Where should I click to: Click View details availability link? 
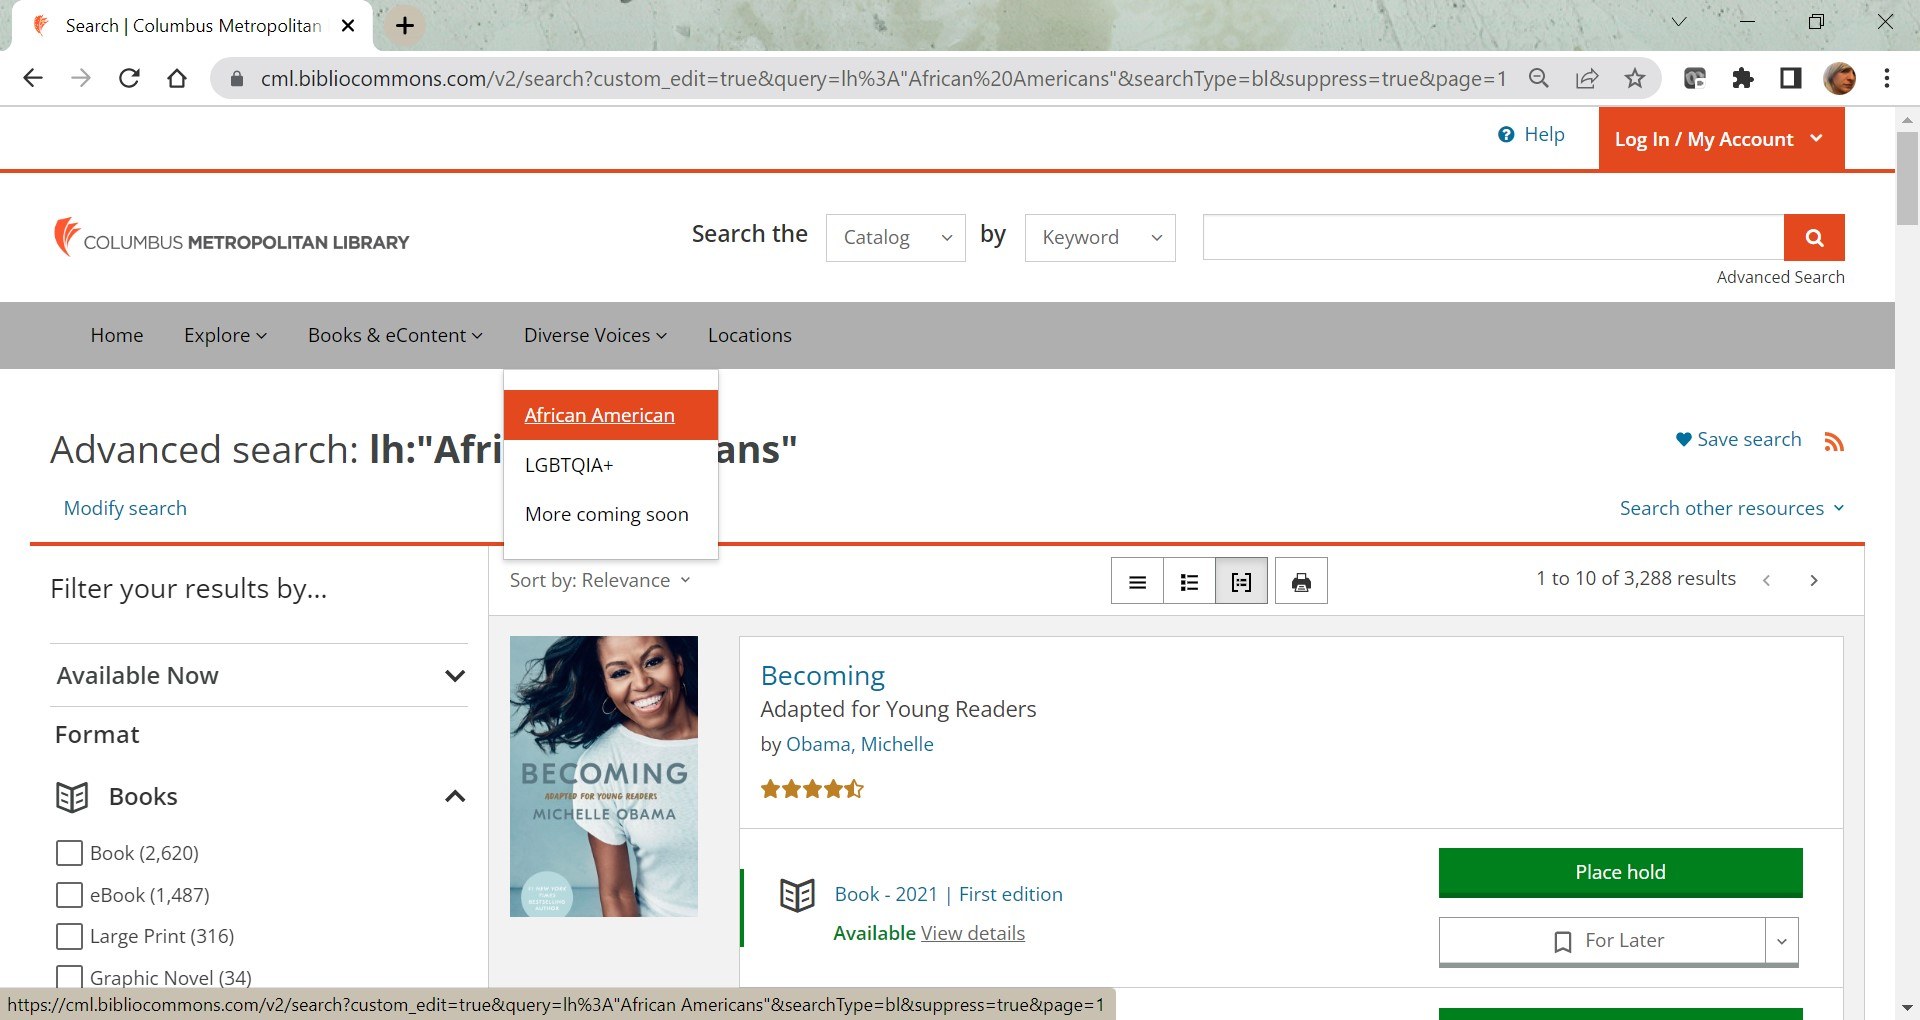click(x=973, y=933)
